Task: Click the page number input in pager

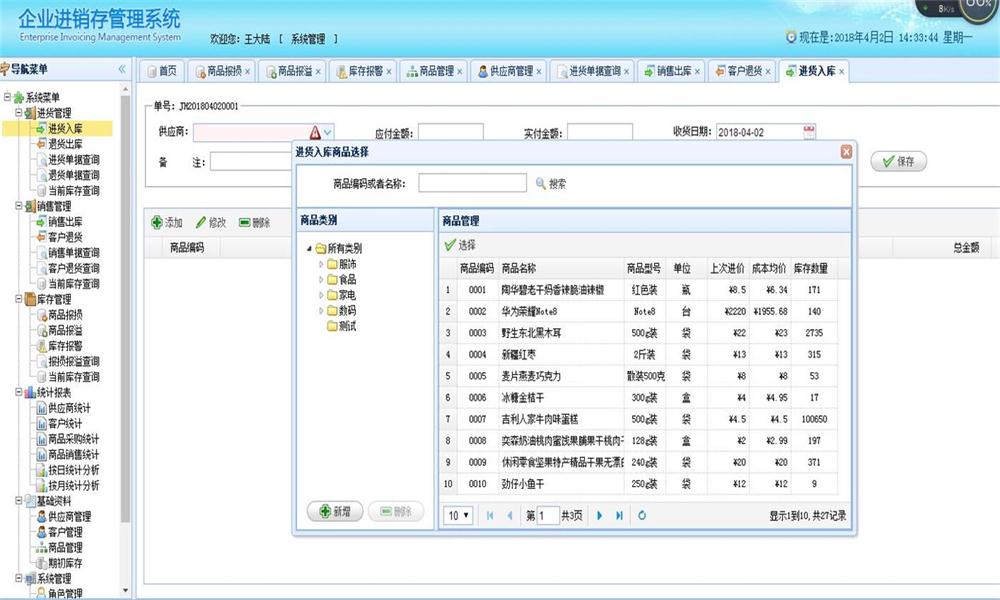Action: (x=548, y=515)
